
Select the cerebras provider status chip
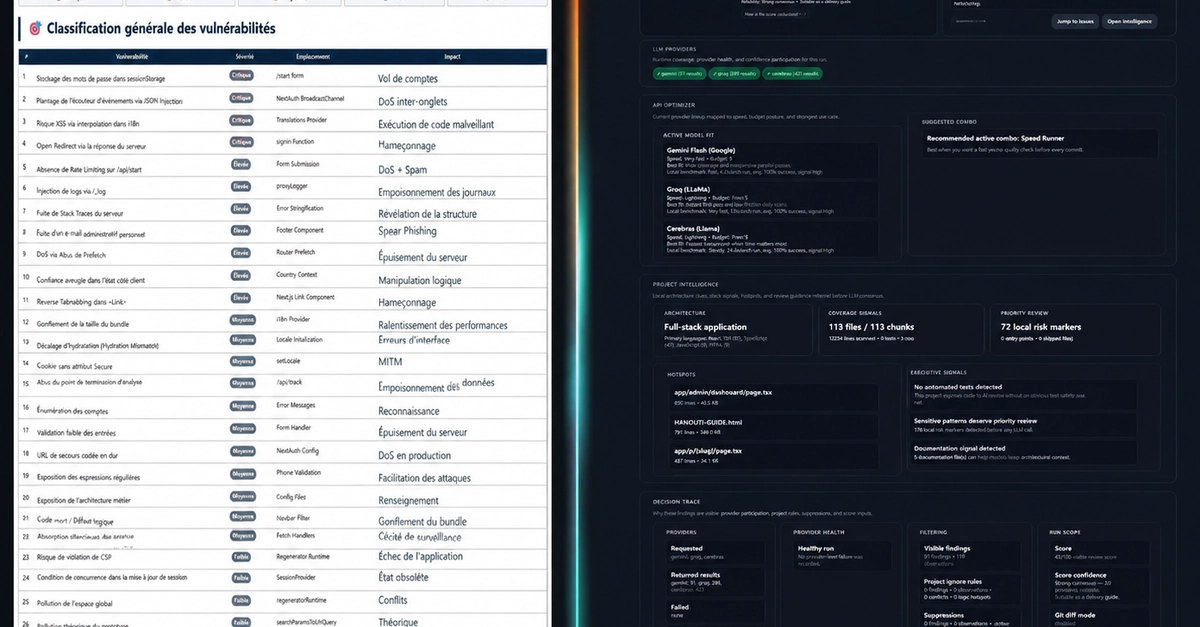[793, 73]
